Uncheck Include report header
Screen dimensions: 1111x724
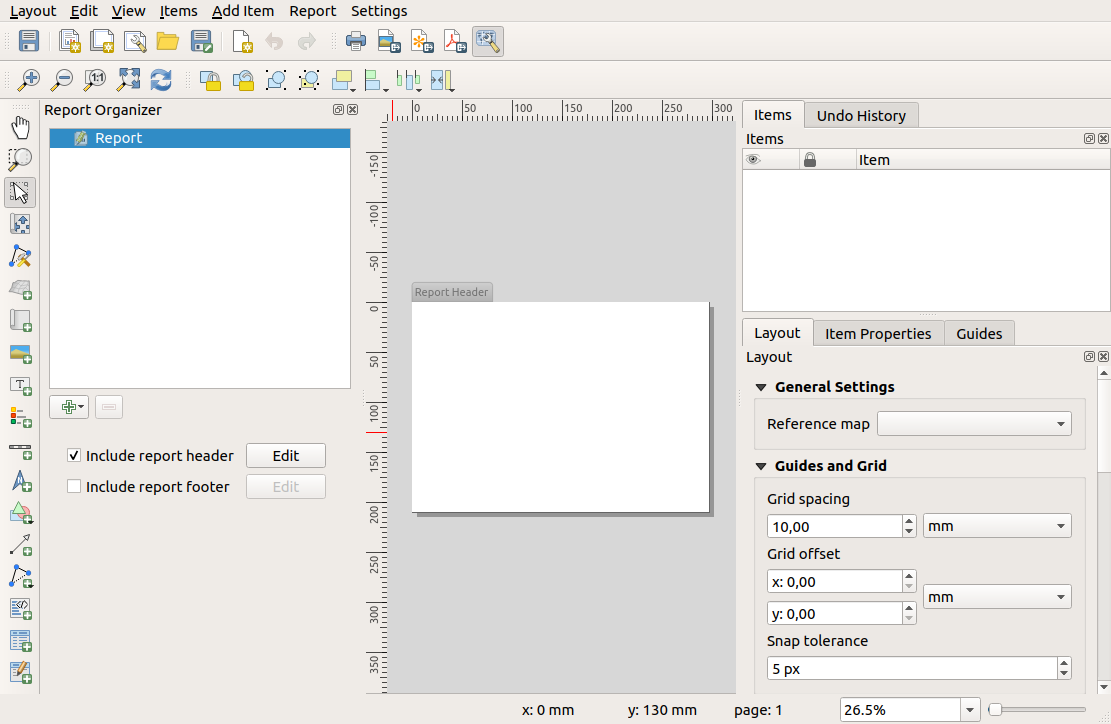(74, 456)
